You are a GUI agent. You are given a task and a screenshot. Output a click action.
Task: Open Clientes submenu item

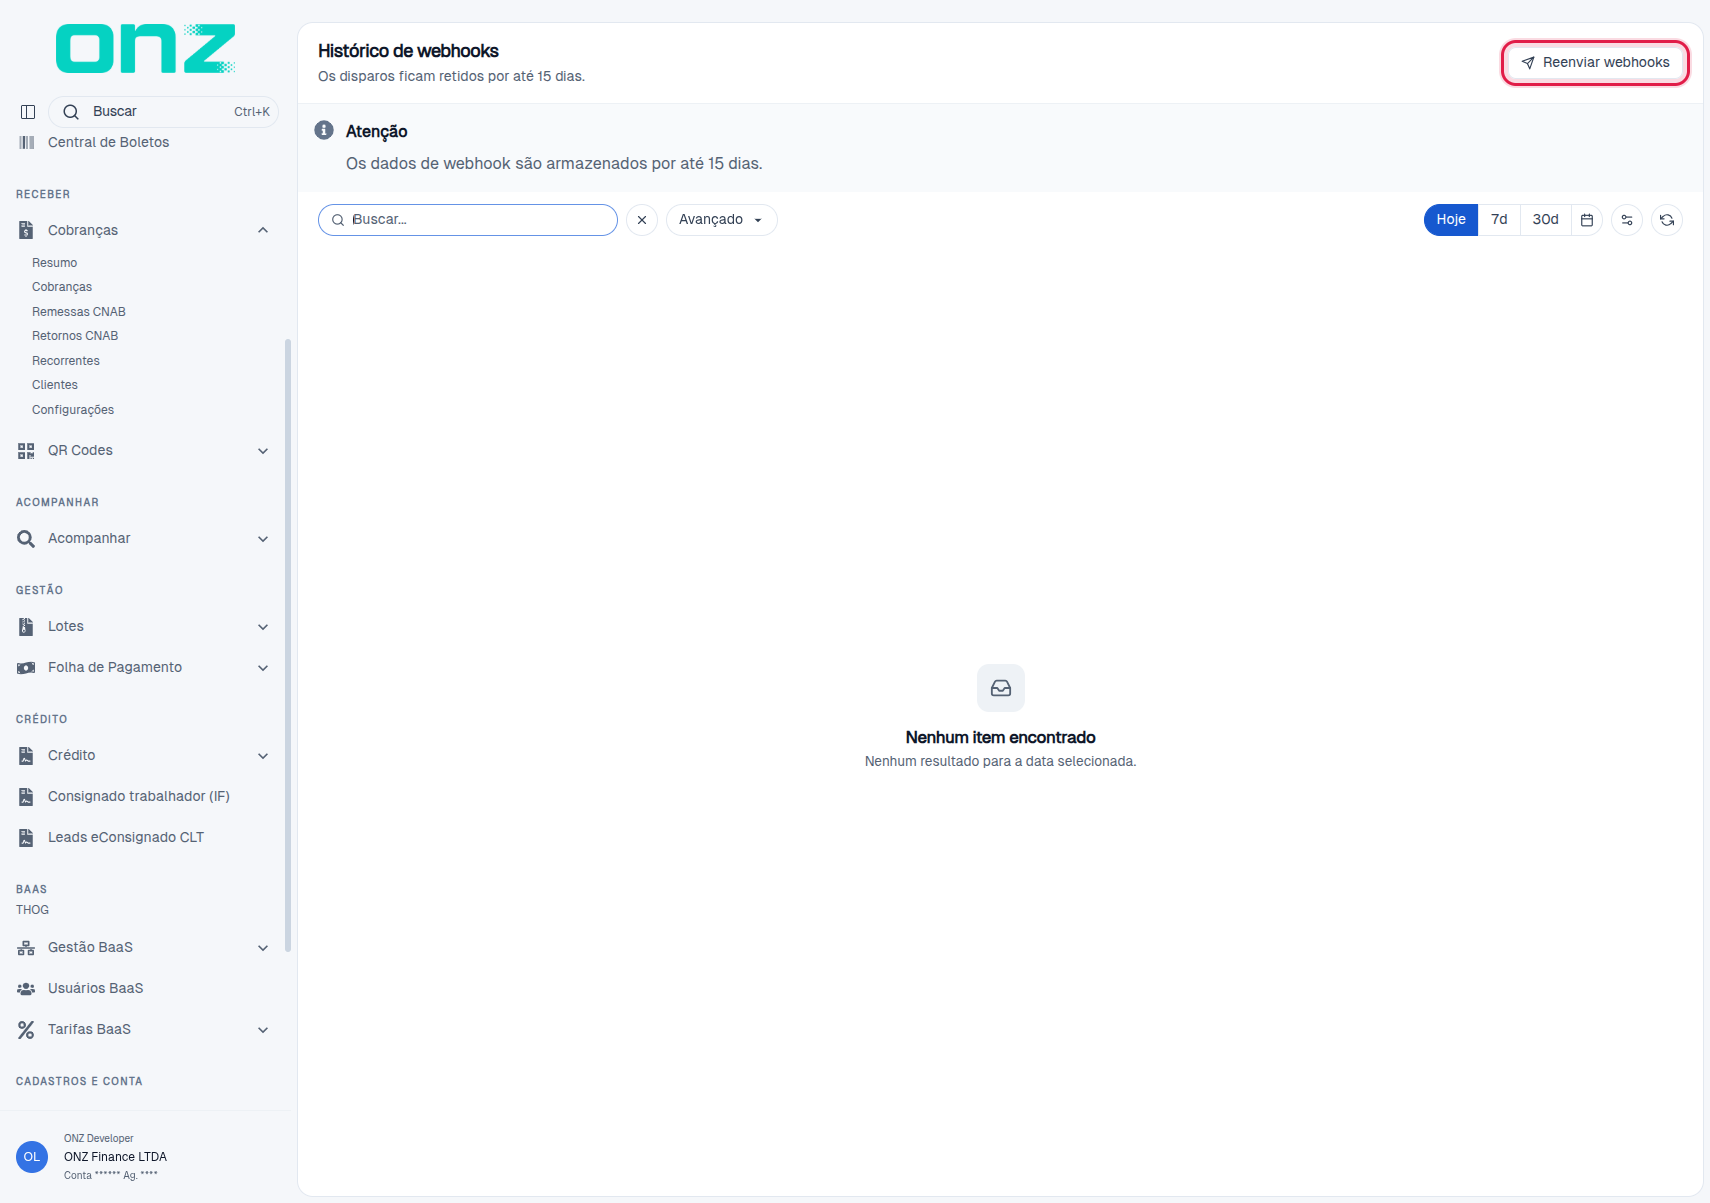point(55,385)
